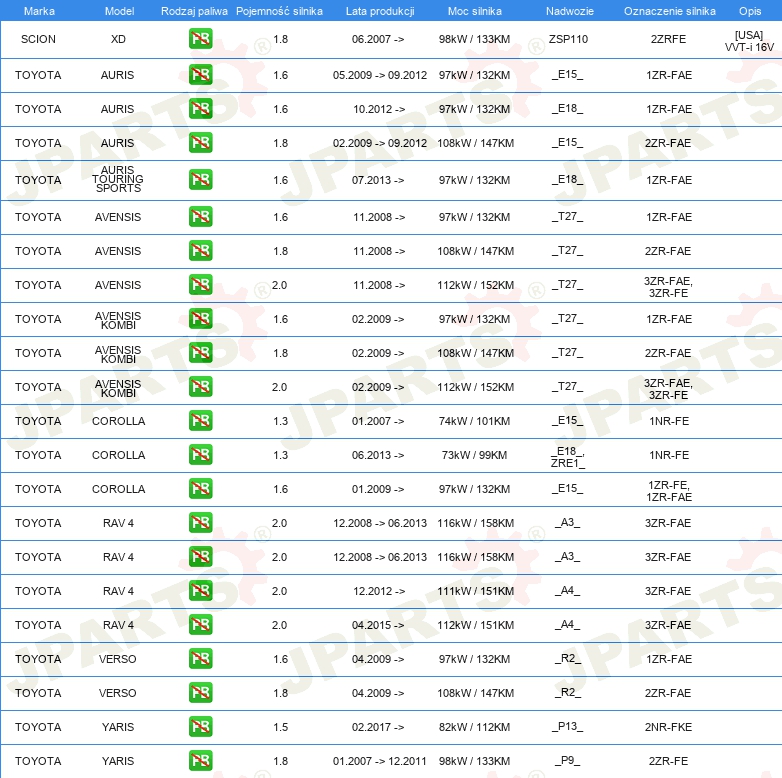Click the Nadwozie column header
Viewport: 782px width, 778px height.
[x=570, y=11]
